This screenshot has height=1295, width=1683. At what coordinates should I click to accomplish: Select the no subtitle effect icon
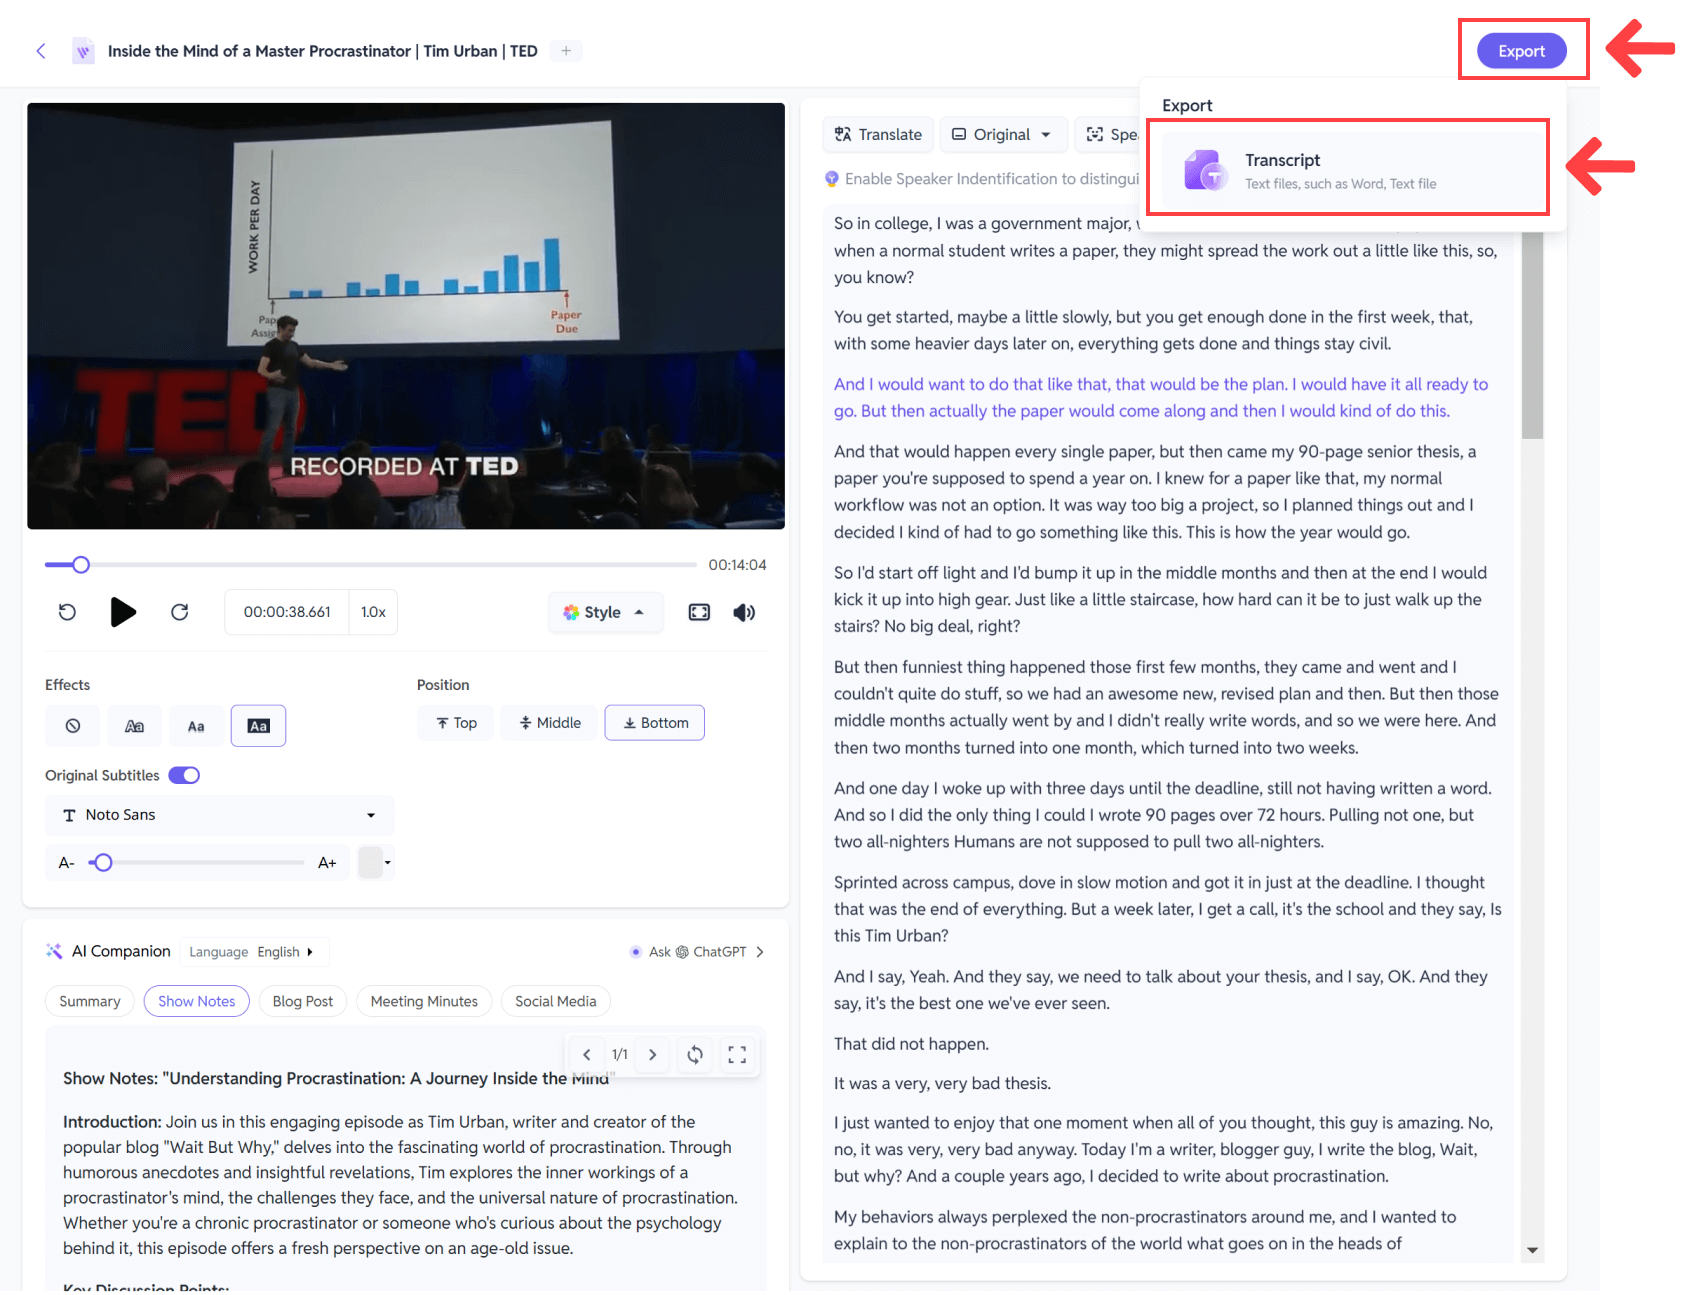(x=73, y=726)
